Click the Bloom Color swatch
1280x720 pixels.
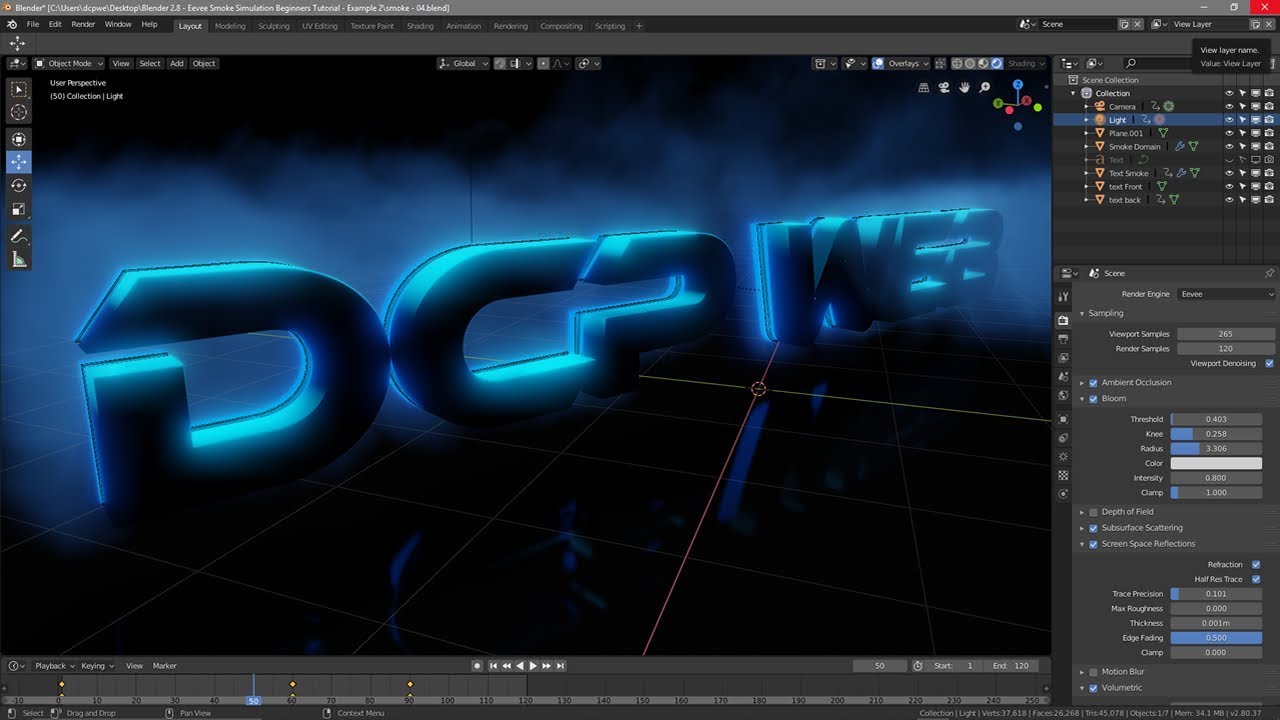(x=1216, y=464)
